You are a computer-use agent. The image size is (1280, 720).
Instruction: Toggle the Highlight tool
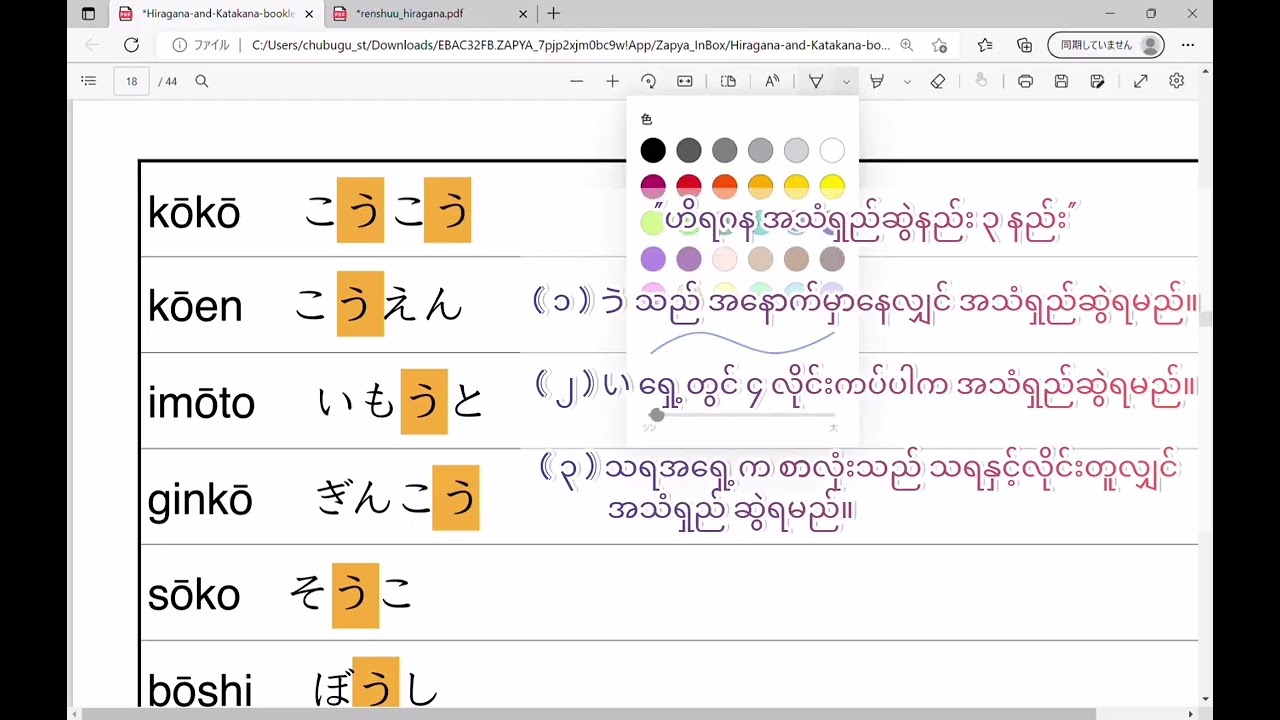click(x=877, y=81)
